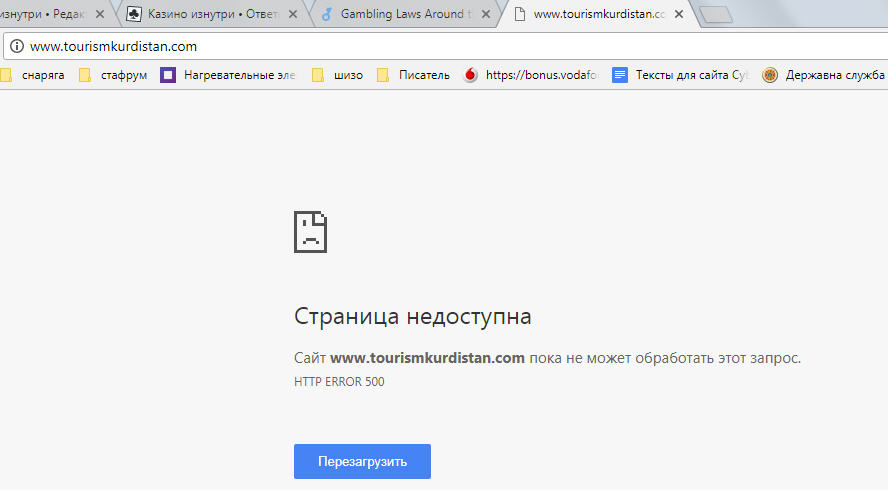Click the site information icon in address bar
Viewport: 888px width, 490px height.
pyautogui.click(x=15, y=47)
